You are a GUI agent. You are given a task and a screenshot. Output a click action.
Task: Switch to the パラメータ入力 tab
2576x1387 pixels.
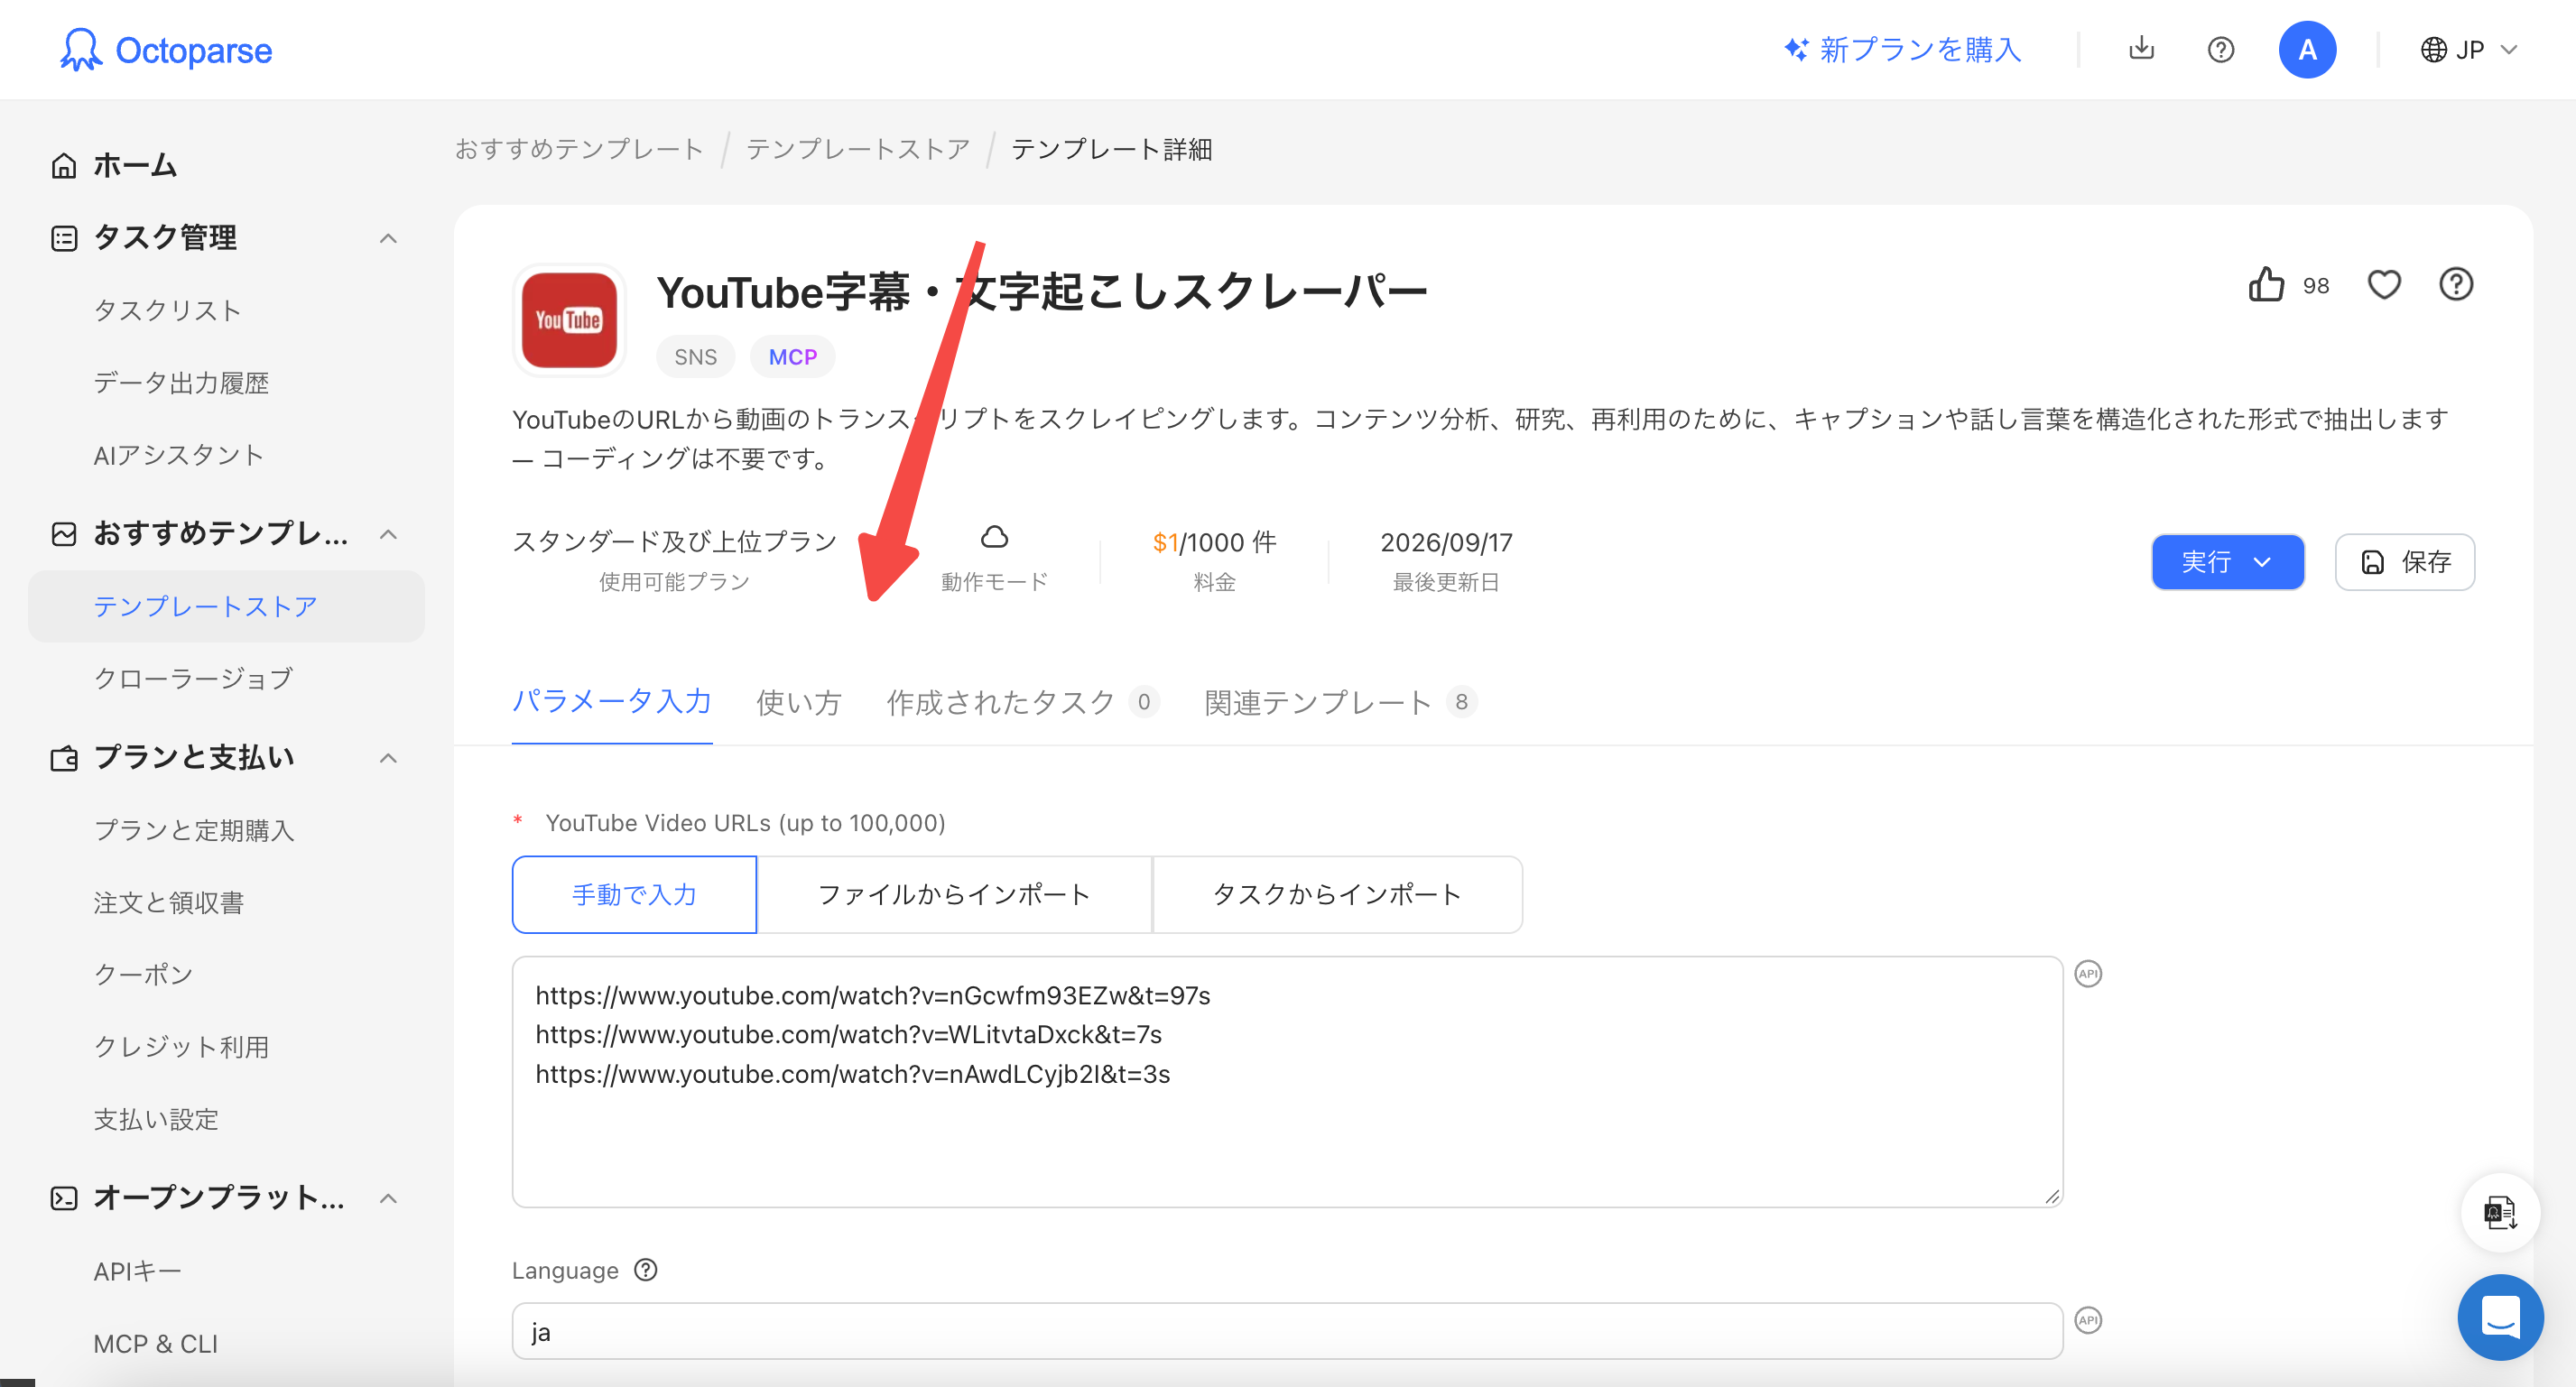pyautogui.click(x=612, y=701)
